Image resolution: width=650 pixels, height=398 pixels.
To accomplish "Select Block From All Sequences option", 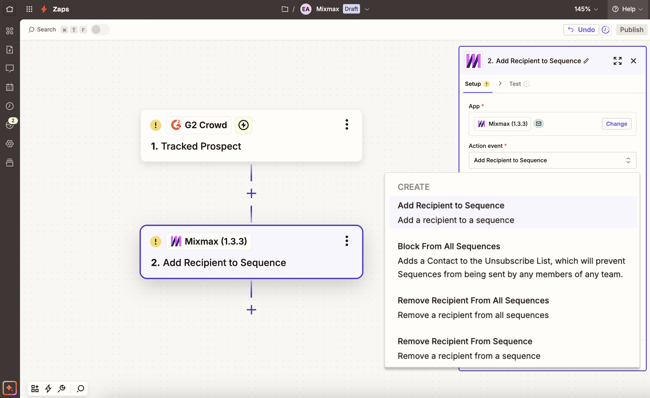I will point(512,260).
